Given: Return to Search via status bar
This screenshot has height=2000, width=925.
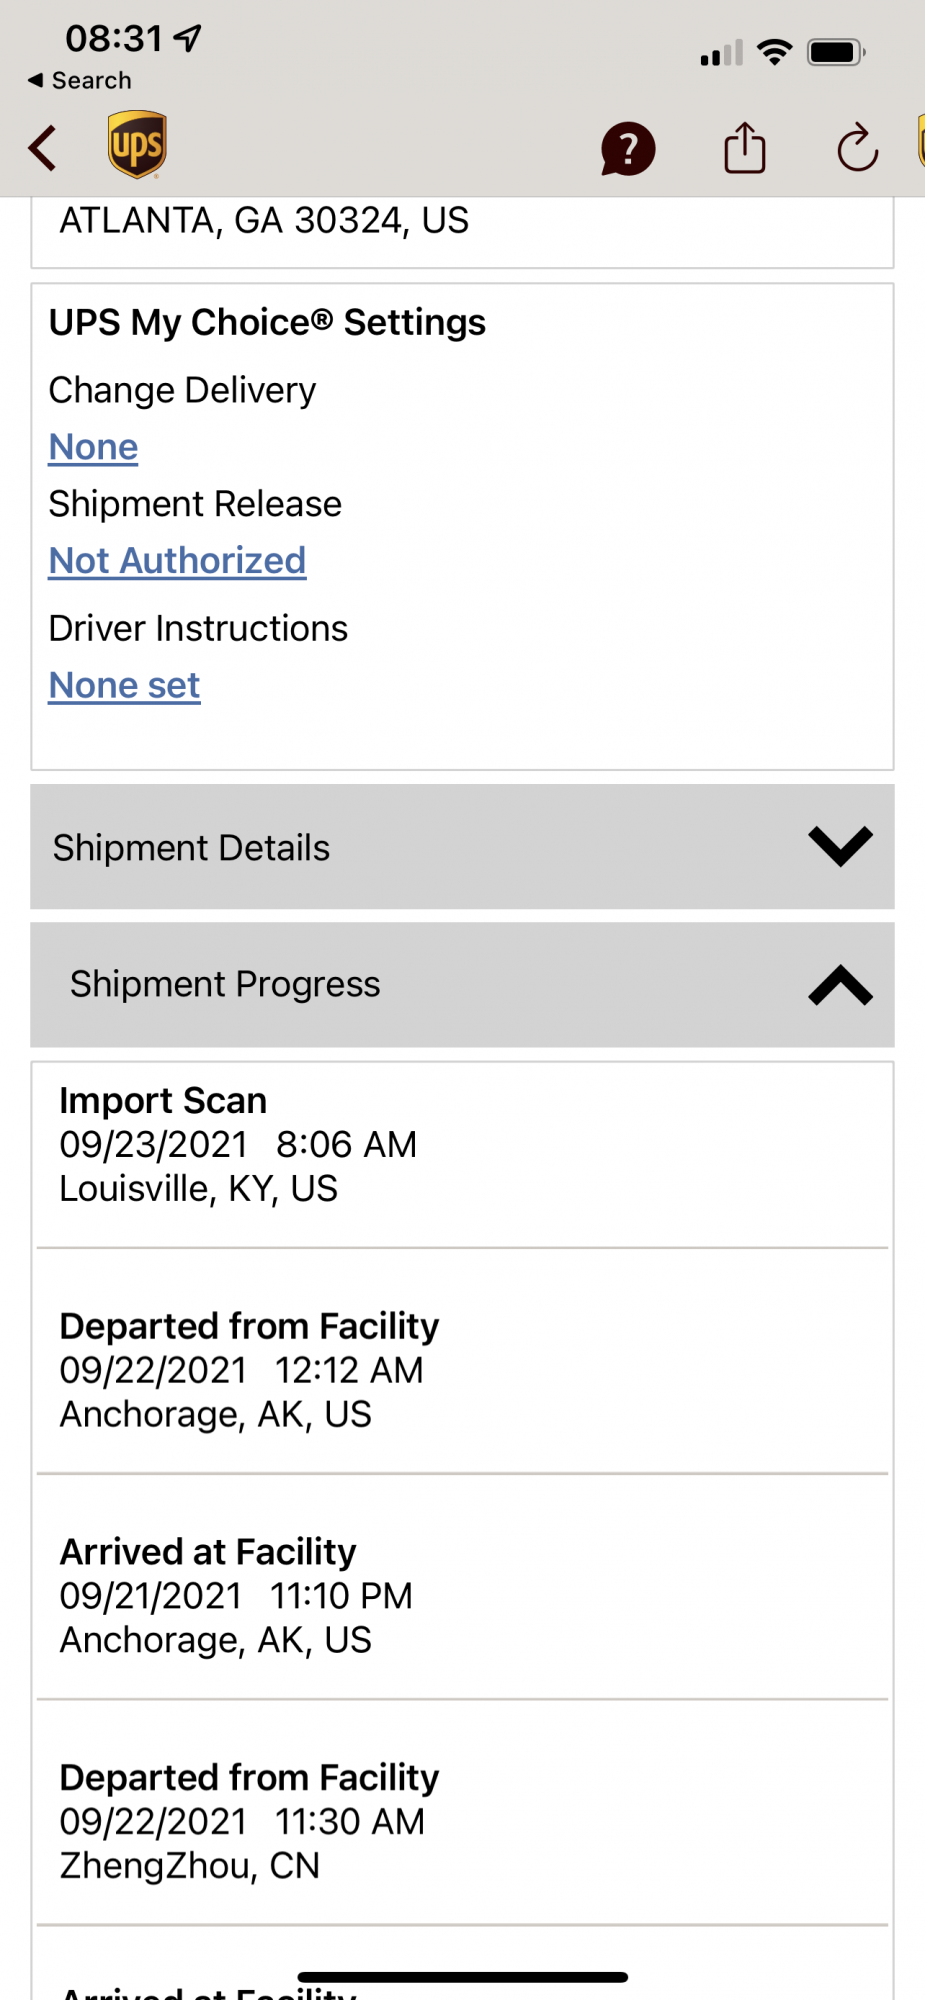Looking at the screenshot, I should [x=80, y=80].
